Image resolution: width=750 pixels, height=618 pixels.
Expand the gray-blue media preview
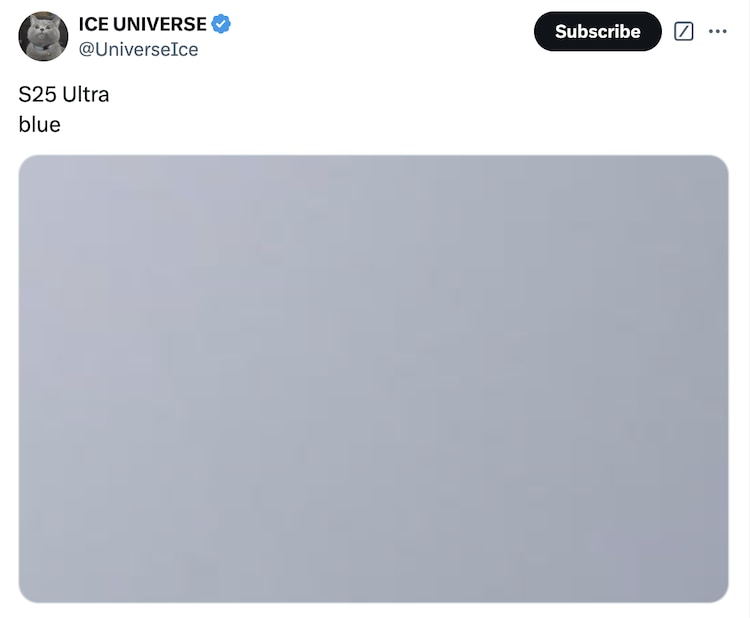click(x=374, y=378)
